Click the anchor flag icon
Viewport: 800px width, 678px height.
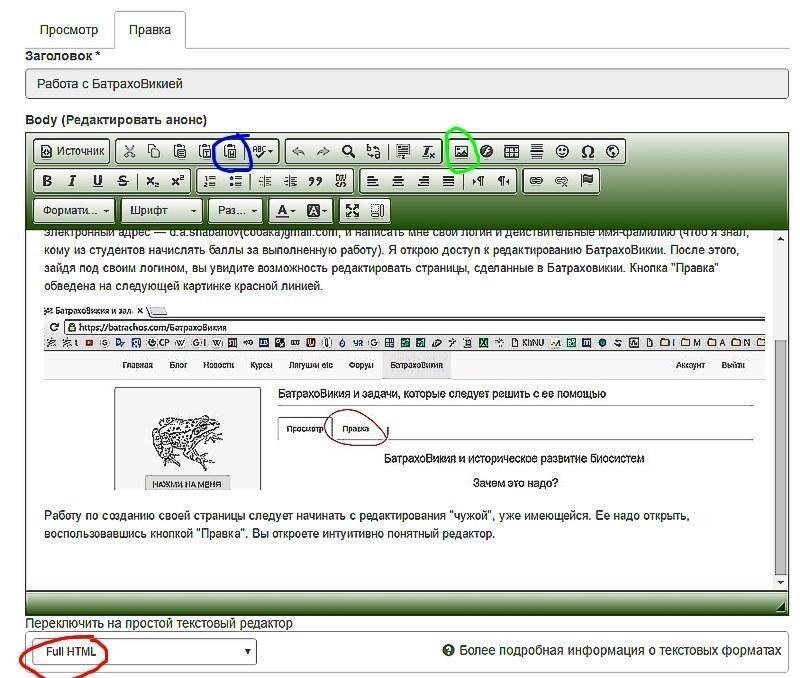coord(587,181)
